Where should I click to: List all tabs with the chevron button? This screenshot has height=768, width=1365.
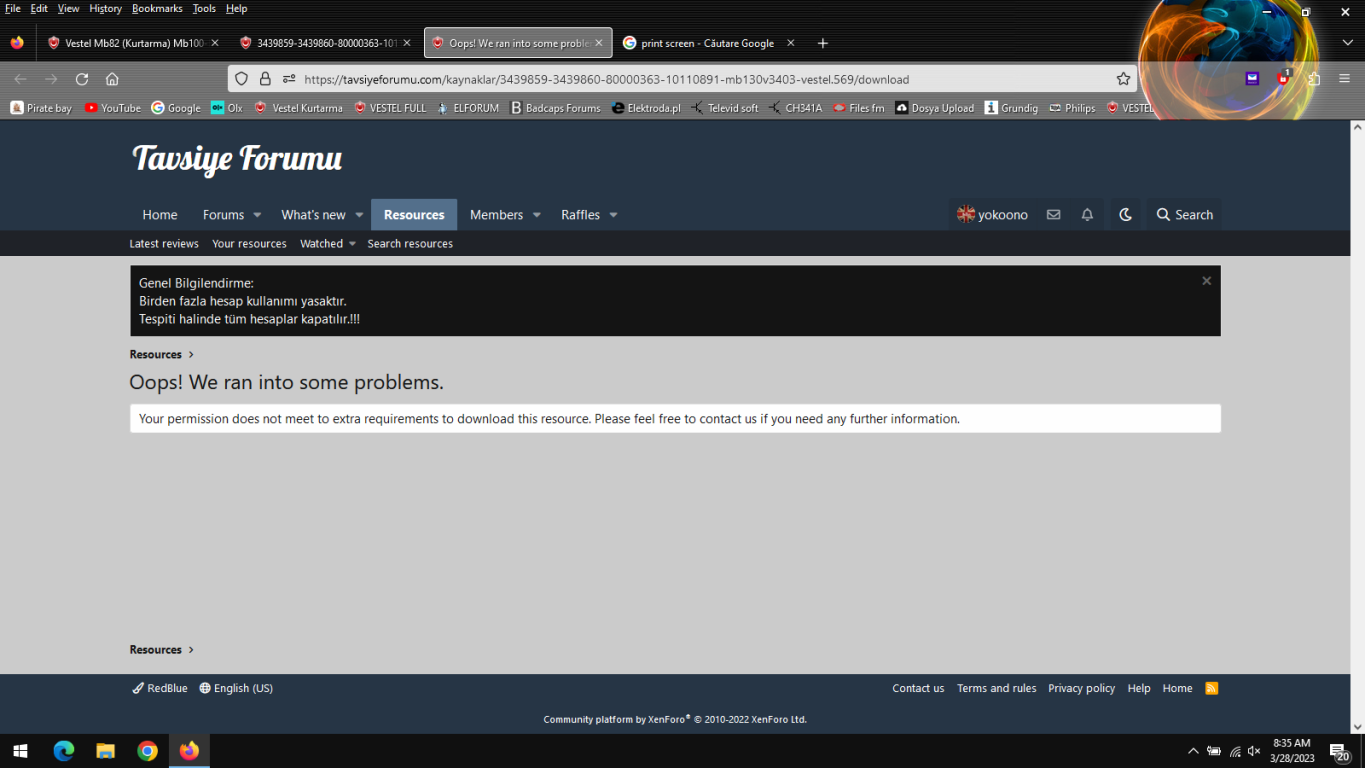click(x=1347, y=43)
